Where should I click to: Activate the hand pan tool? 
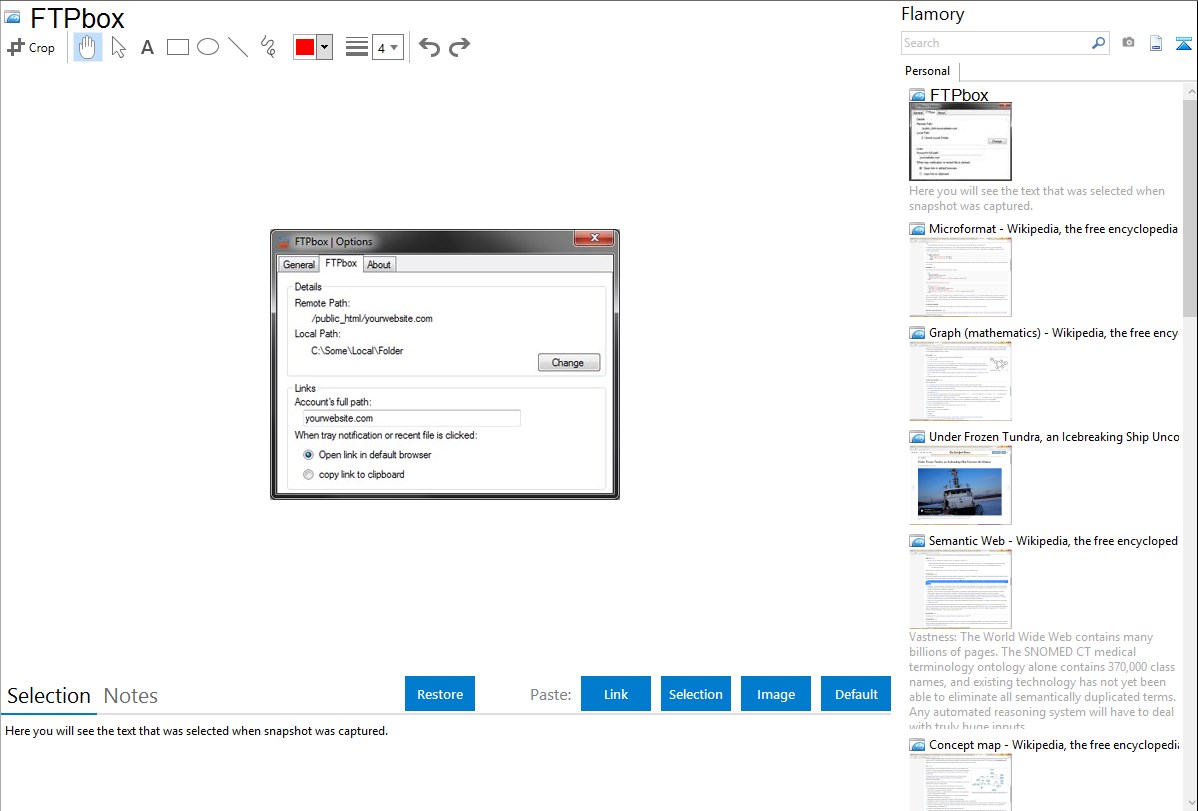point(88,47)
